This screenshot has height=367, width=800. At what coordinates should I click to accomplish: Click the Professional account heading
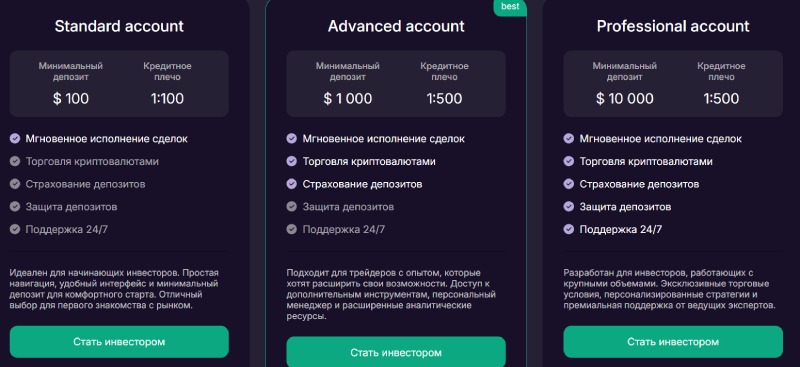[673, 26]
